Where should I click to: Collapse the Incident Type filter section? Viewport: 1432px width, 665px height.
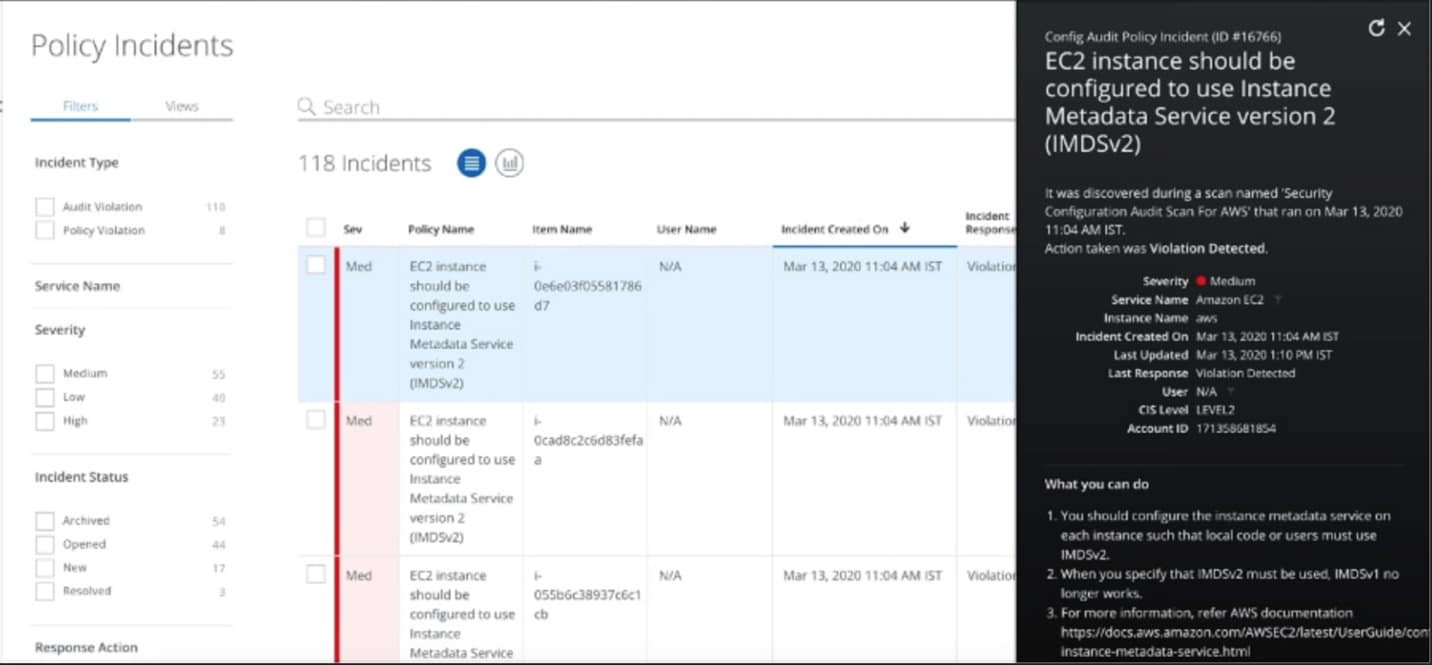click(76, 163)
